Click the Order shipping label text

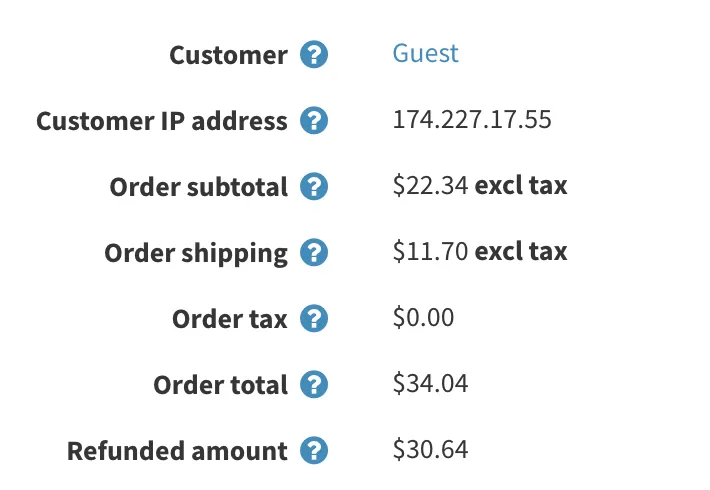(x=196, y=254)
